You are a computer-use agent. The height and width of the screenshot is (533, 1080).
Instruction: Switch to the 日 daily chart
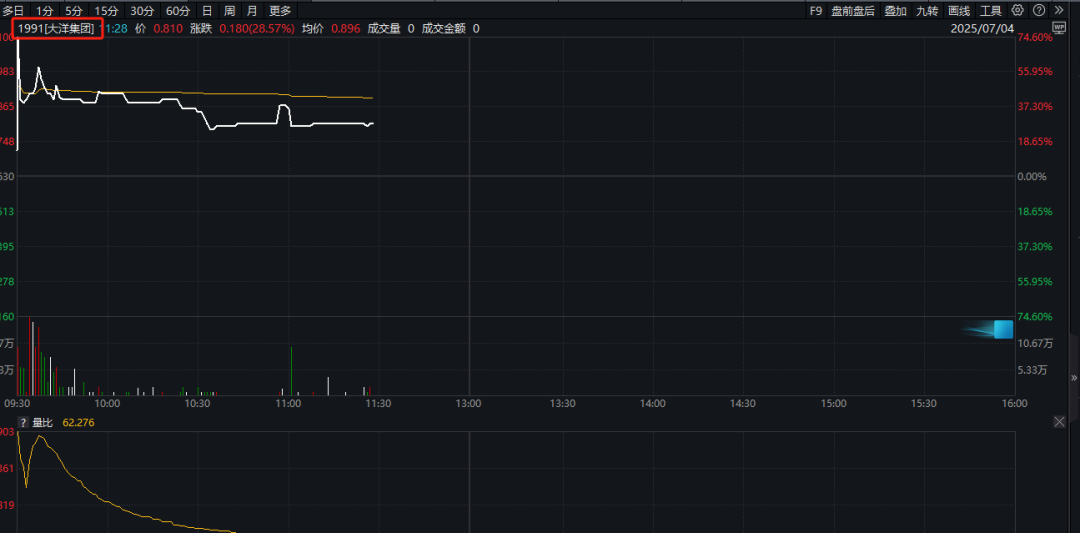[x=207, y=10]
